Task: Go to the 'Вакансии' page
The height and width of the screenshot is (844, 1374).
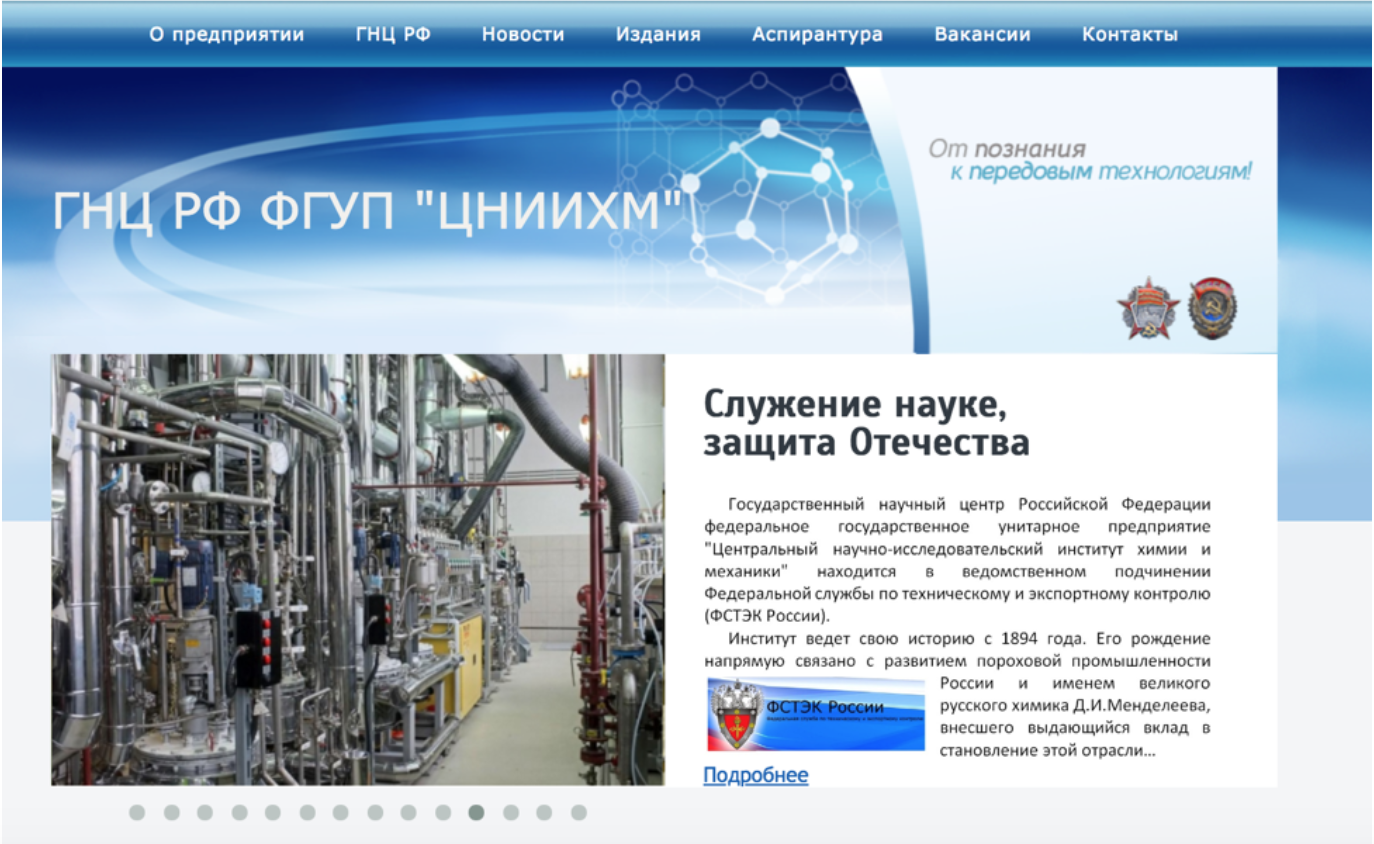Action: point(982,35)
